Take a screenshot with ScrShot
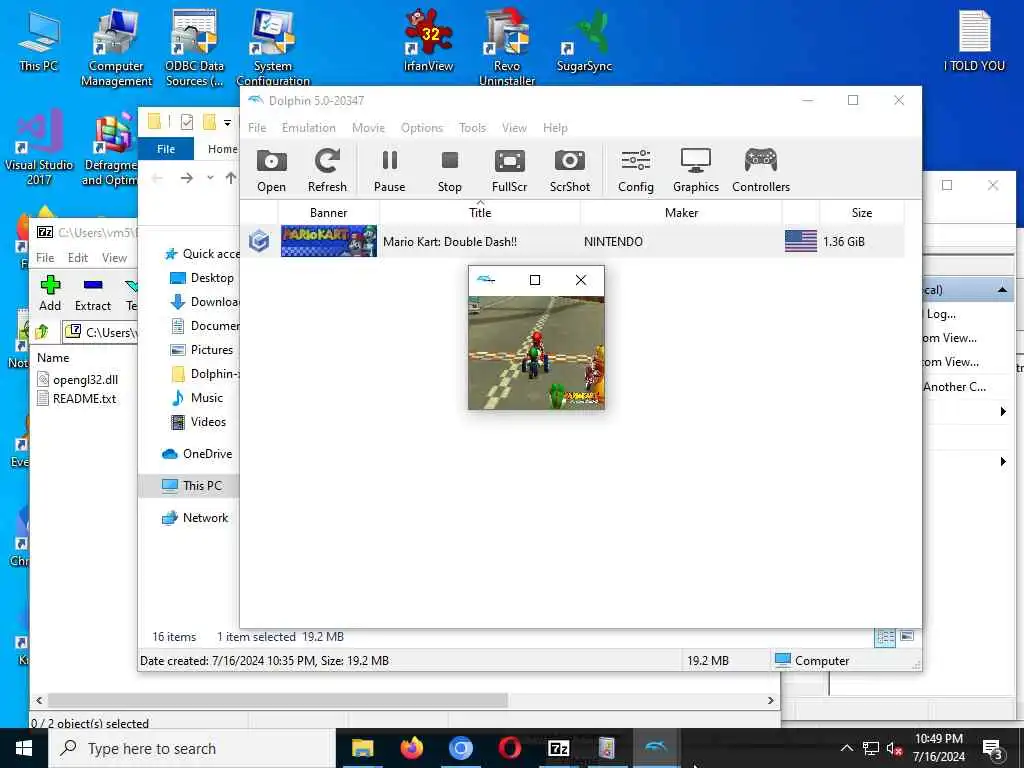 click(x=569, y=170)
